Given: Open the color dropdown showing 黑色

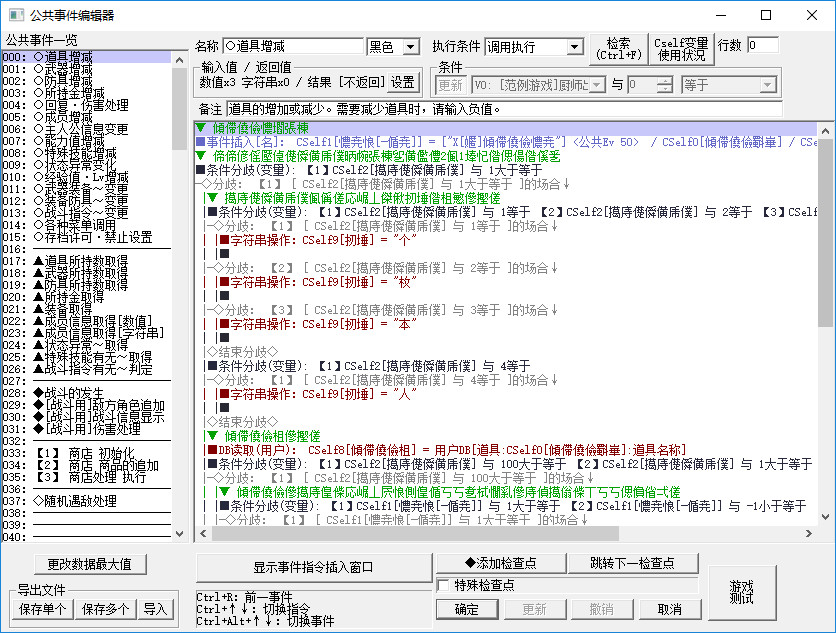Looking at the screenshot, I should coord(410,47).
